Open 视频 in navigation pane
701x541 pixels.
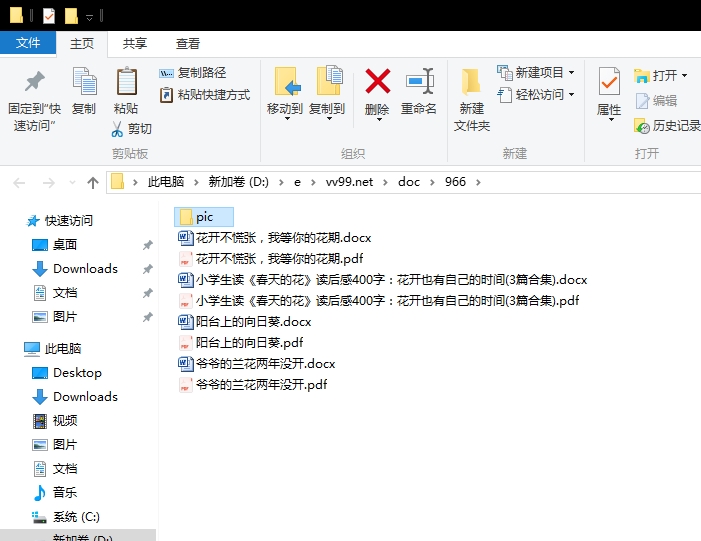coord(55,420)
